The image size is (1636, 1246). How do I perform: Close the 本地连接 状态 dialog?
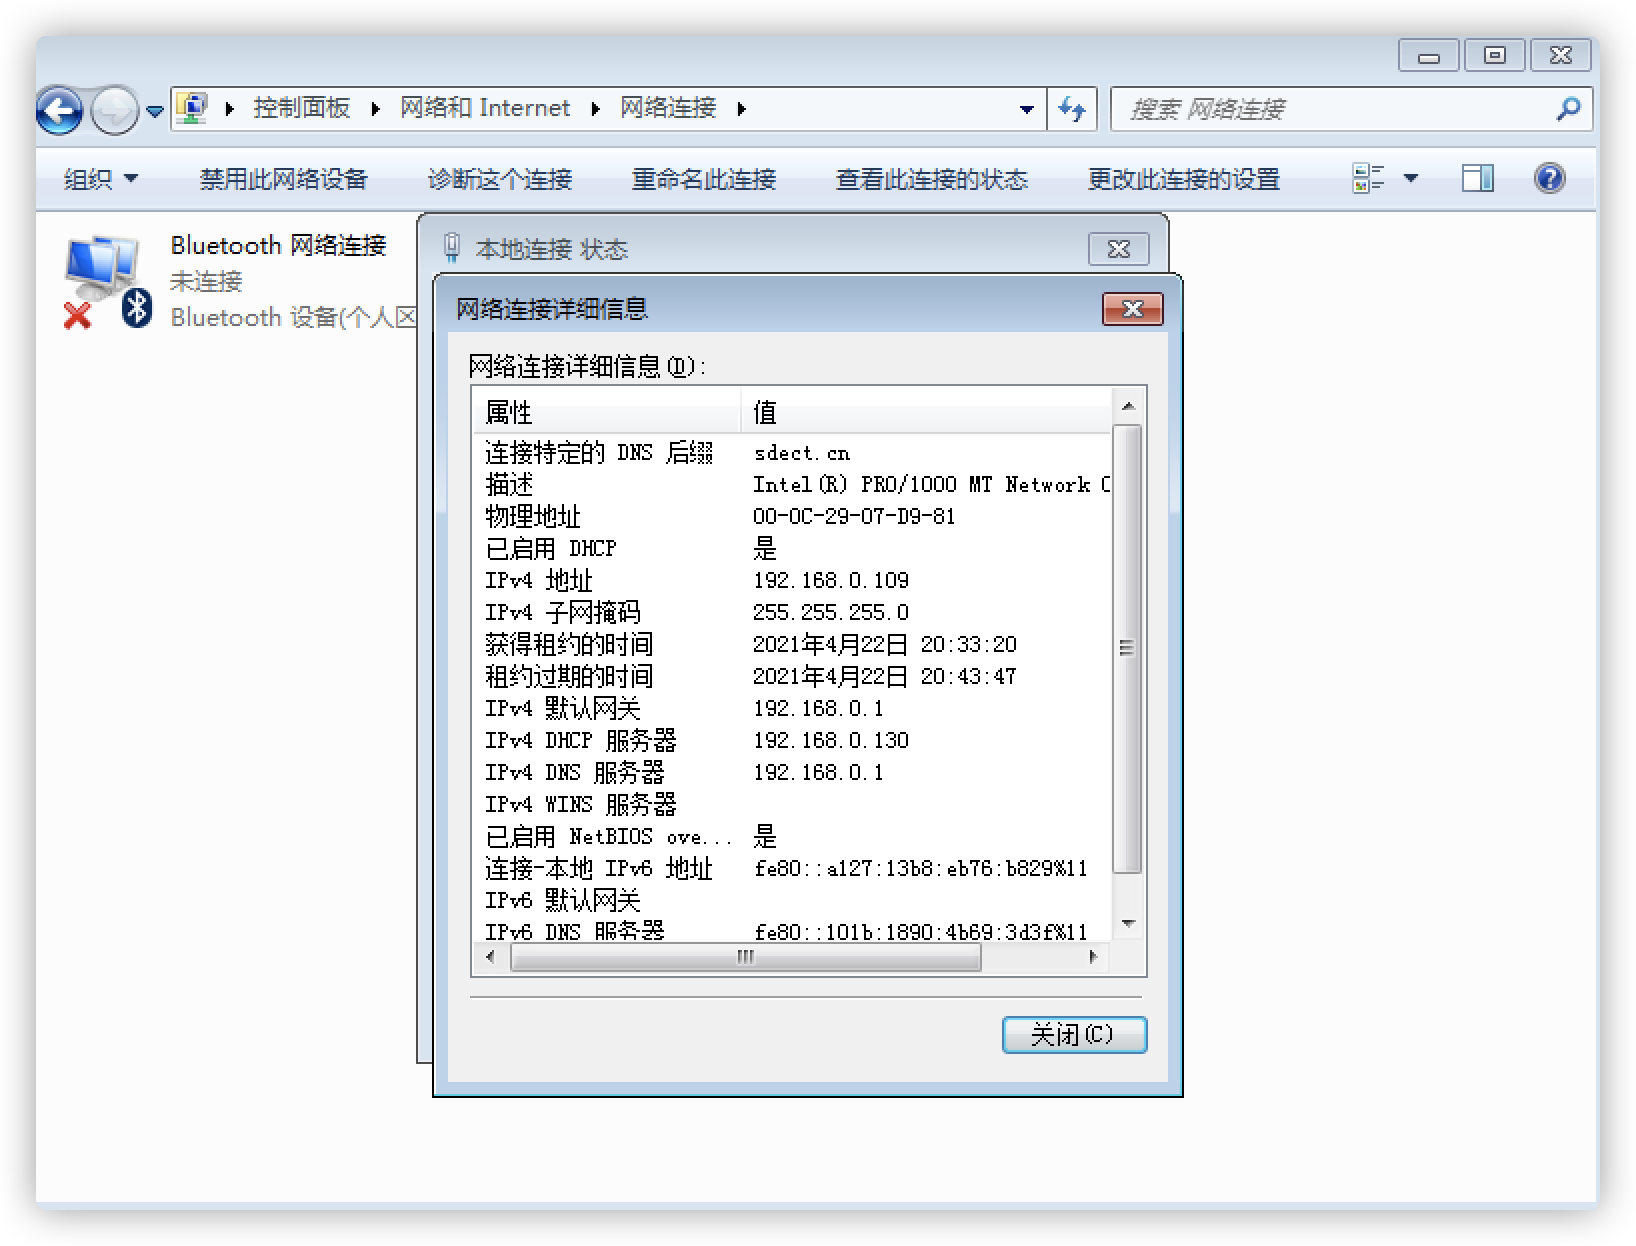1118,249
